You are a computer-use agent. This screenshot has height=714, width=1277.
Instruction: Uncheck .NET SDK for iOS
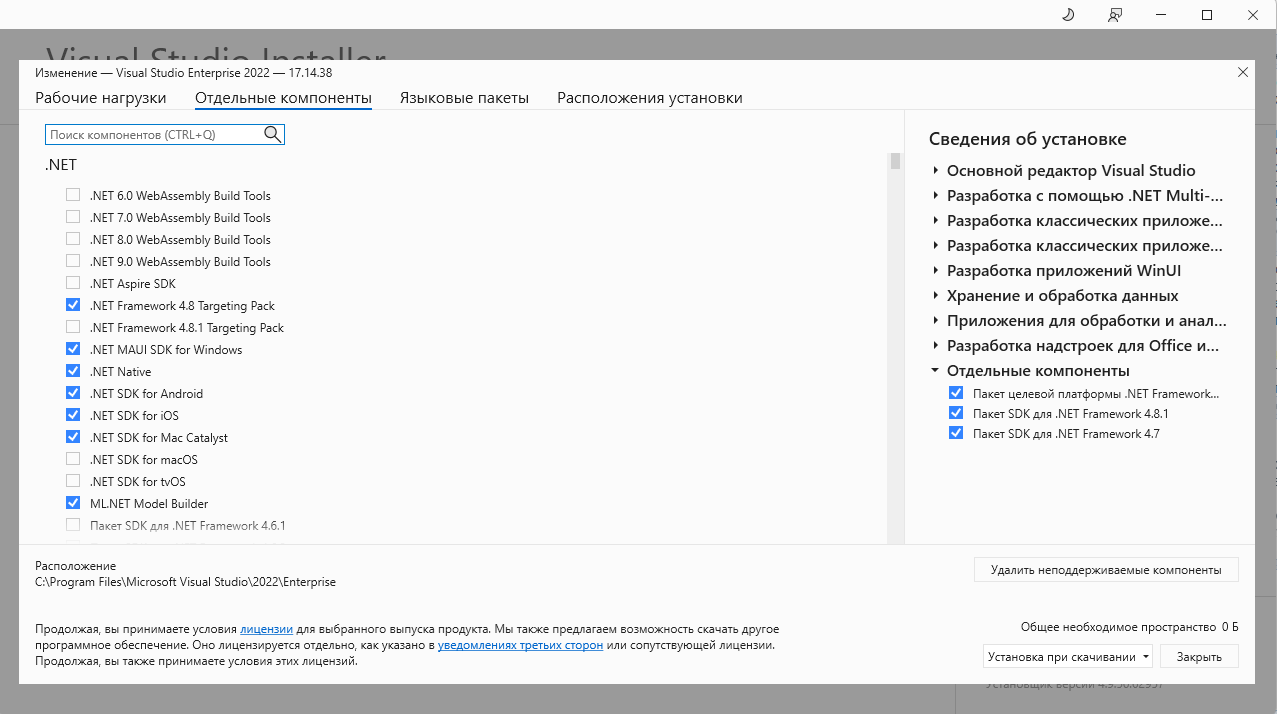pyautogui.click(x=73, y=416)
